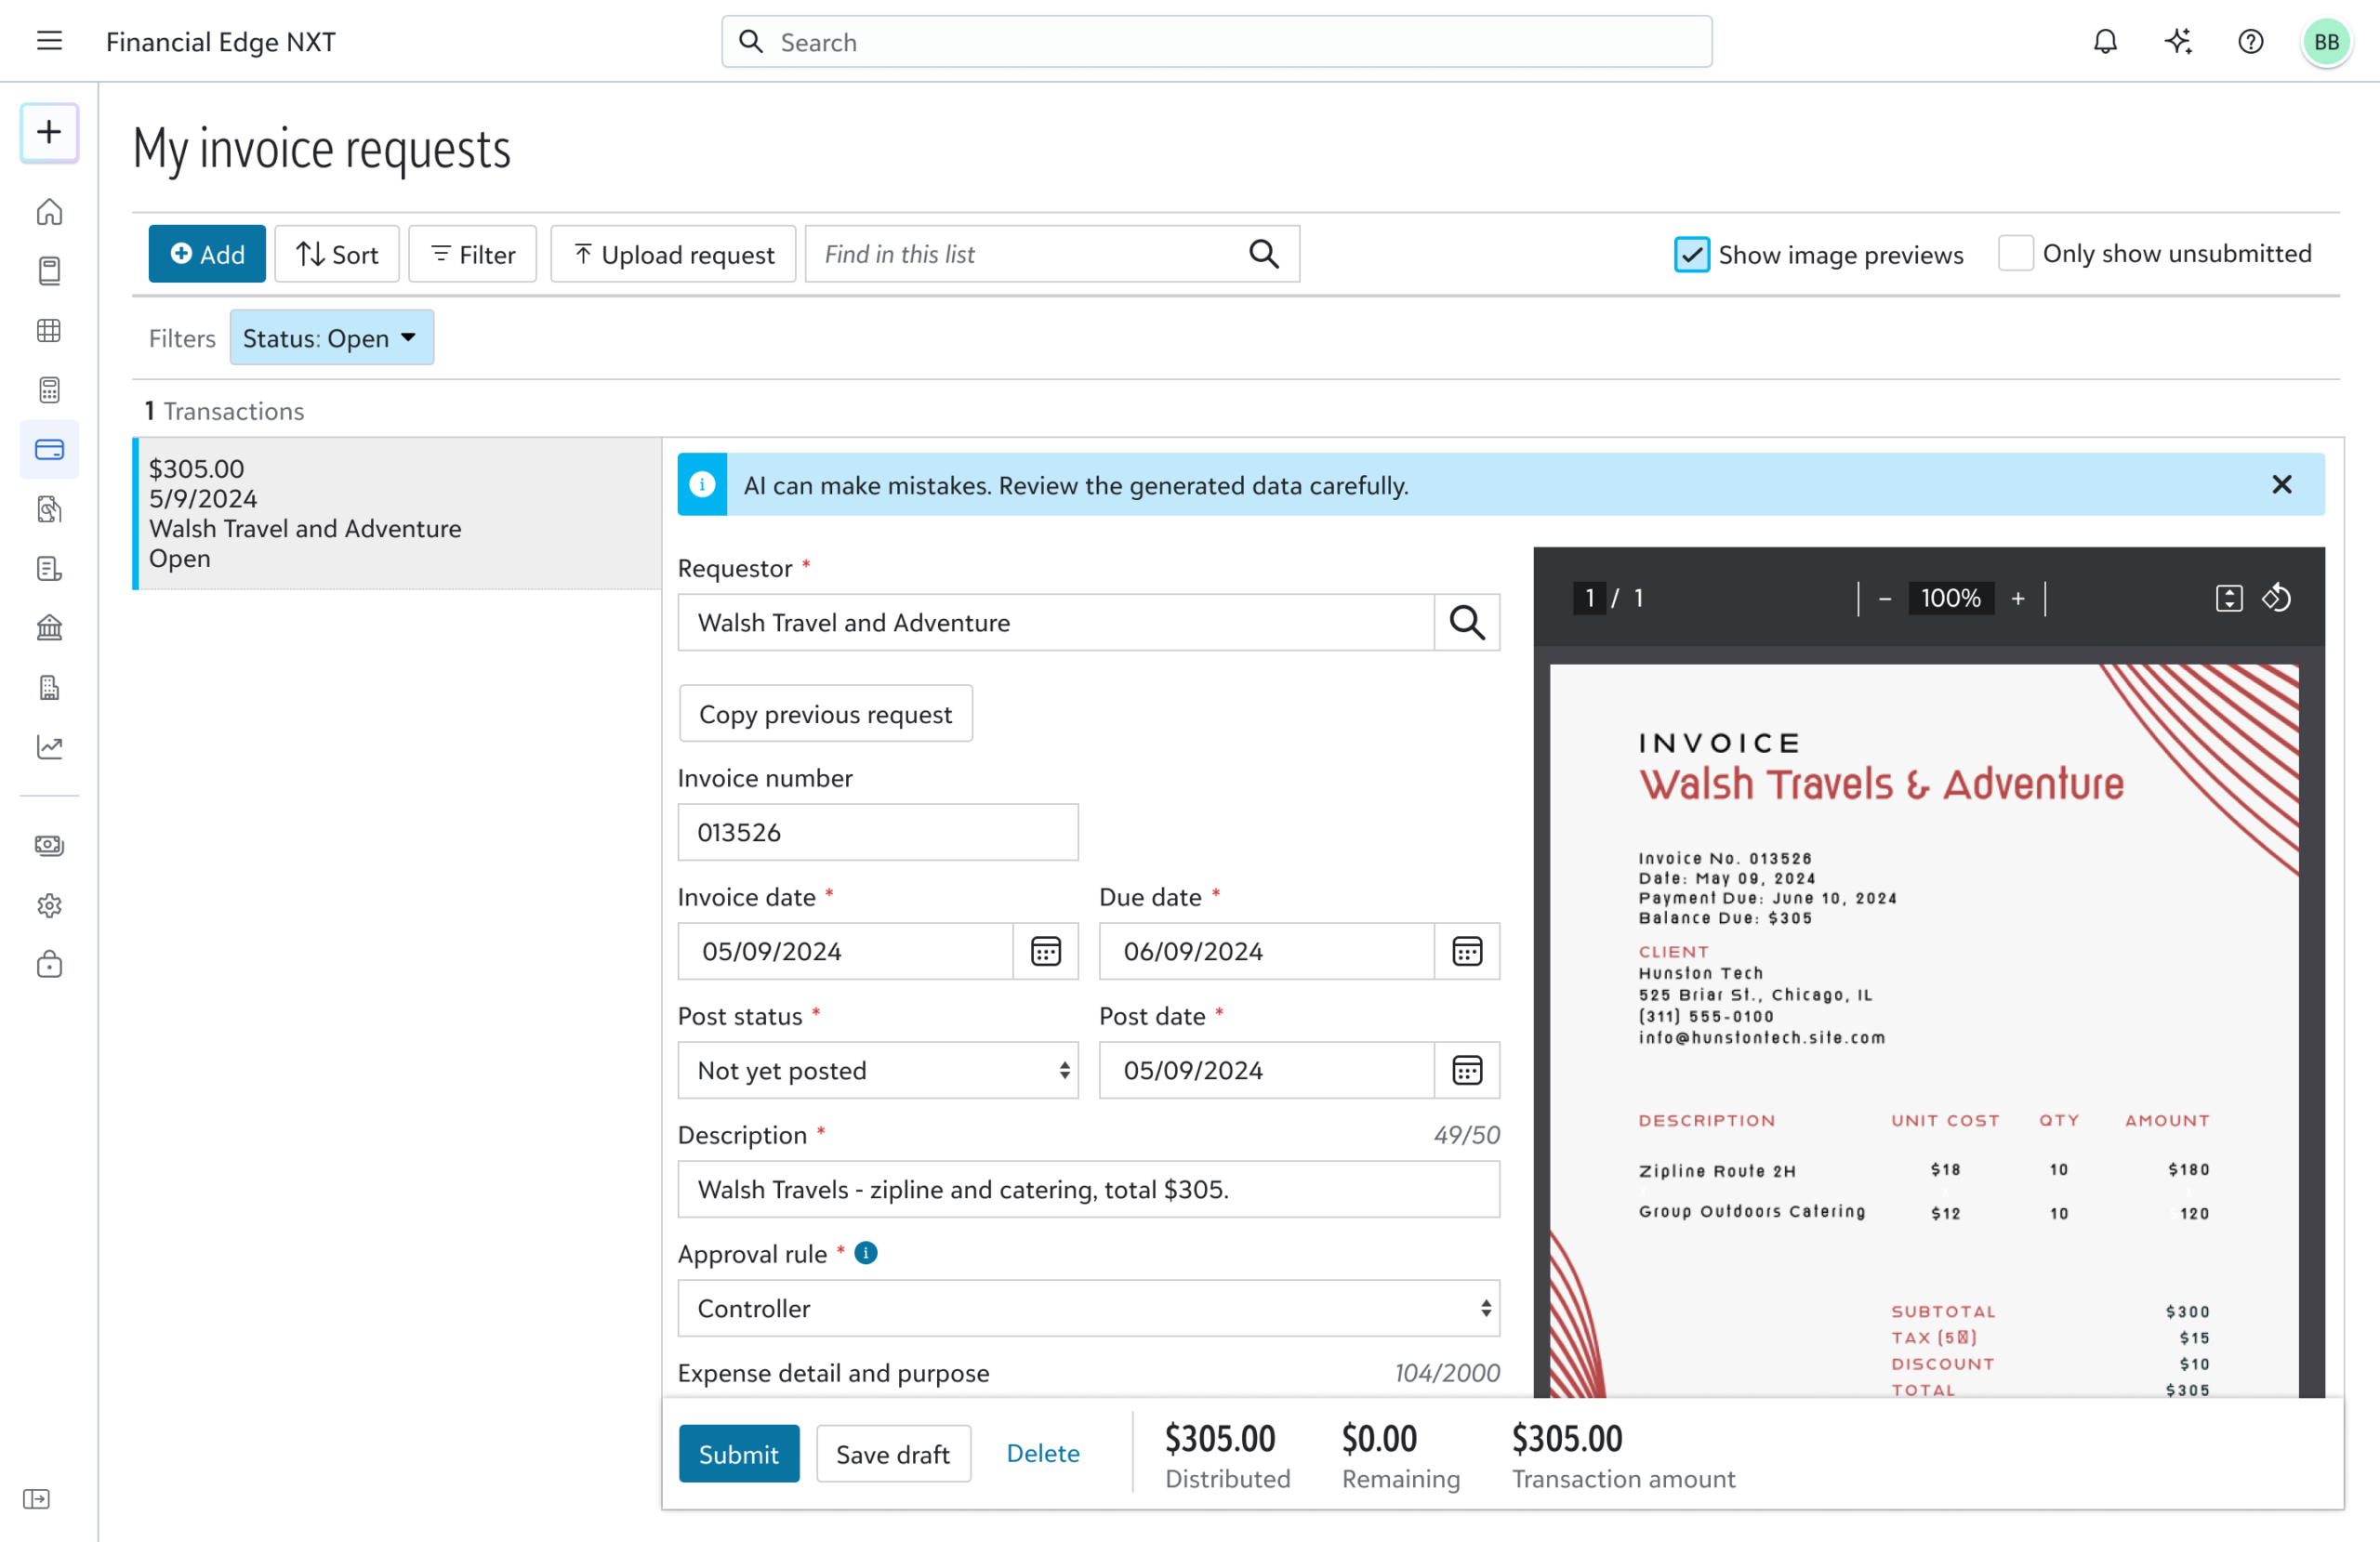The image size is (2380, 1542).
Task: Click the "My invoice requests" heading
Action: tap(322, 149)
